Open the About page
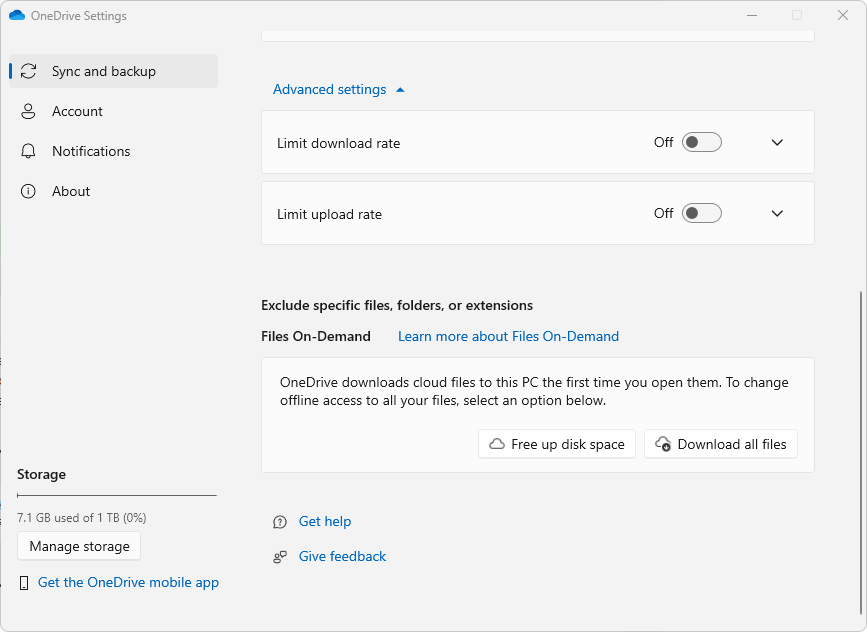Image resolution: width=867 pixels, height=632 pixels. point(113,191)
